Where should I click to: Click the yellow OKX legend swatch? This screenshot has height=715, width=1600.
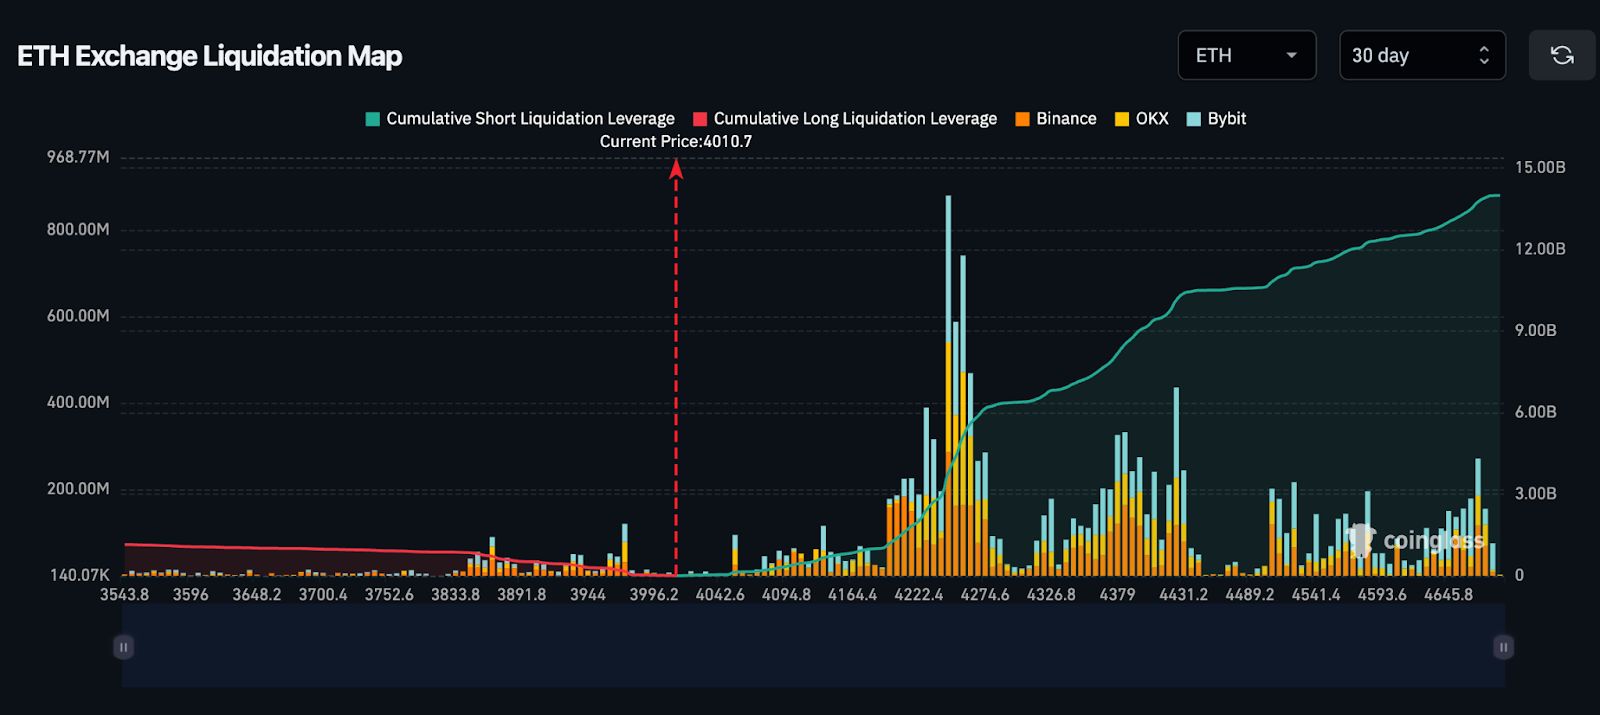pyautogui.click(x=1122, y=119)
